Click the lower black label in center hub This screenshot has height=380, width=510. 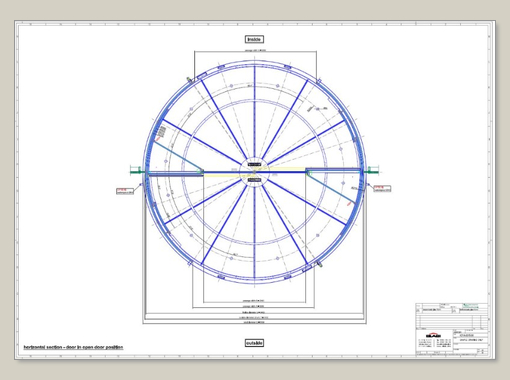point(254,180)
